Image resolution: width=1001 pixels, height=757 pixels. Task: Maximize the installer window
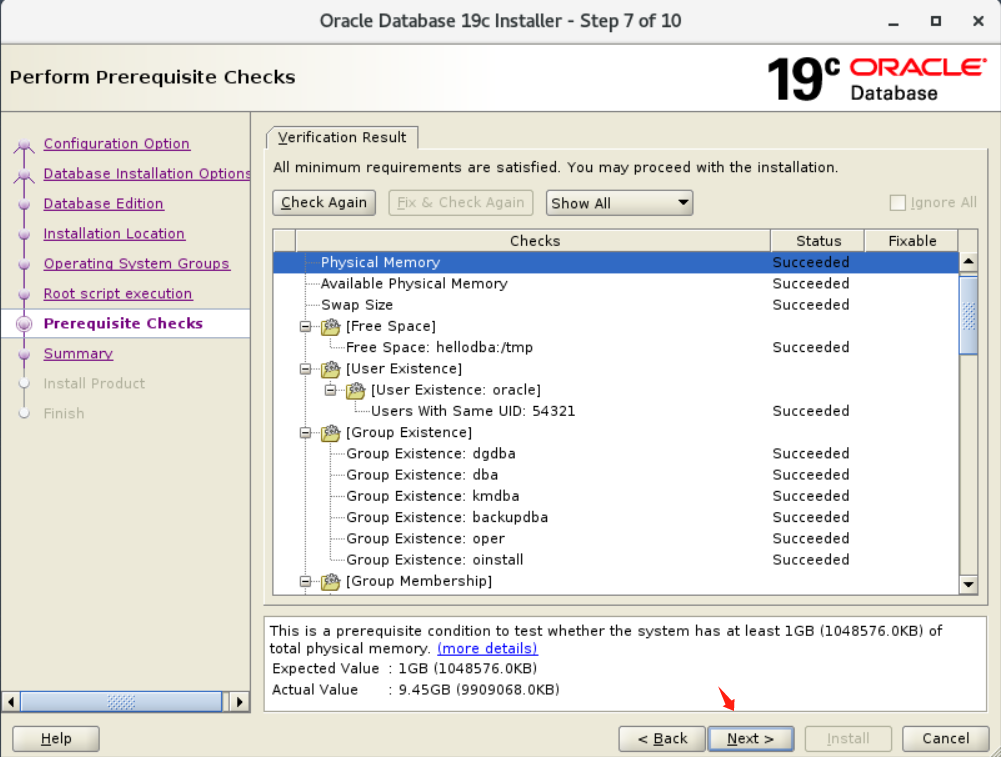[935, 21]
